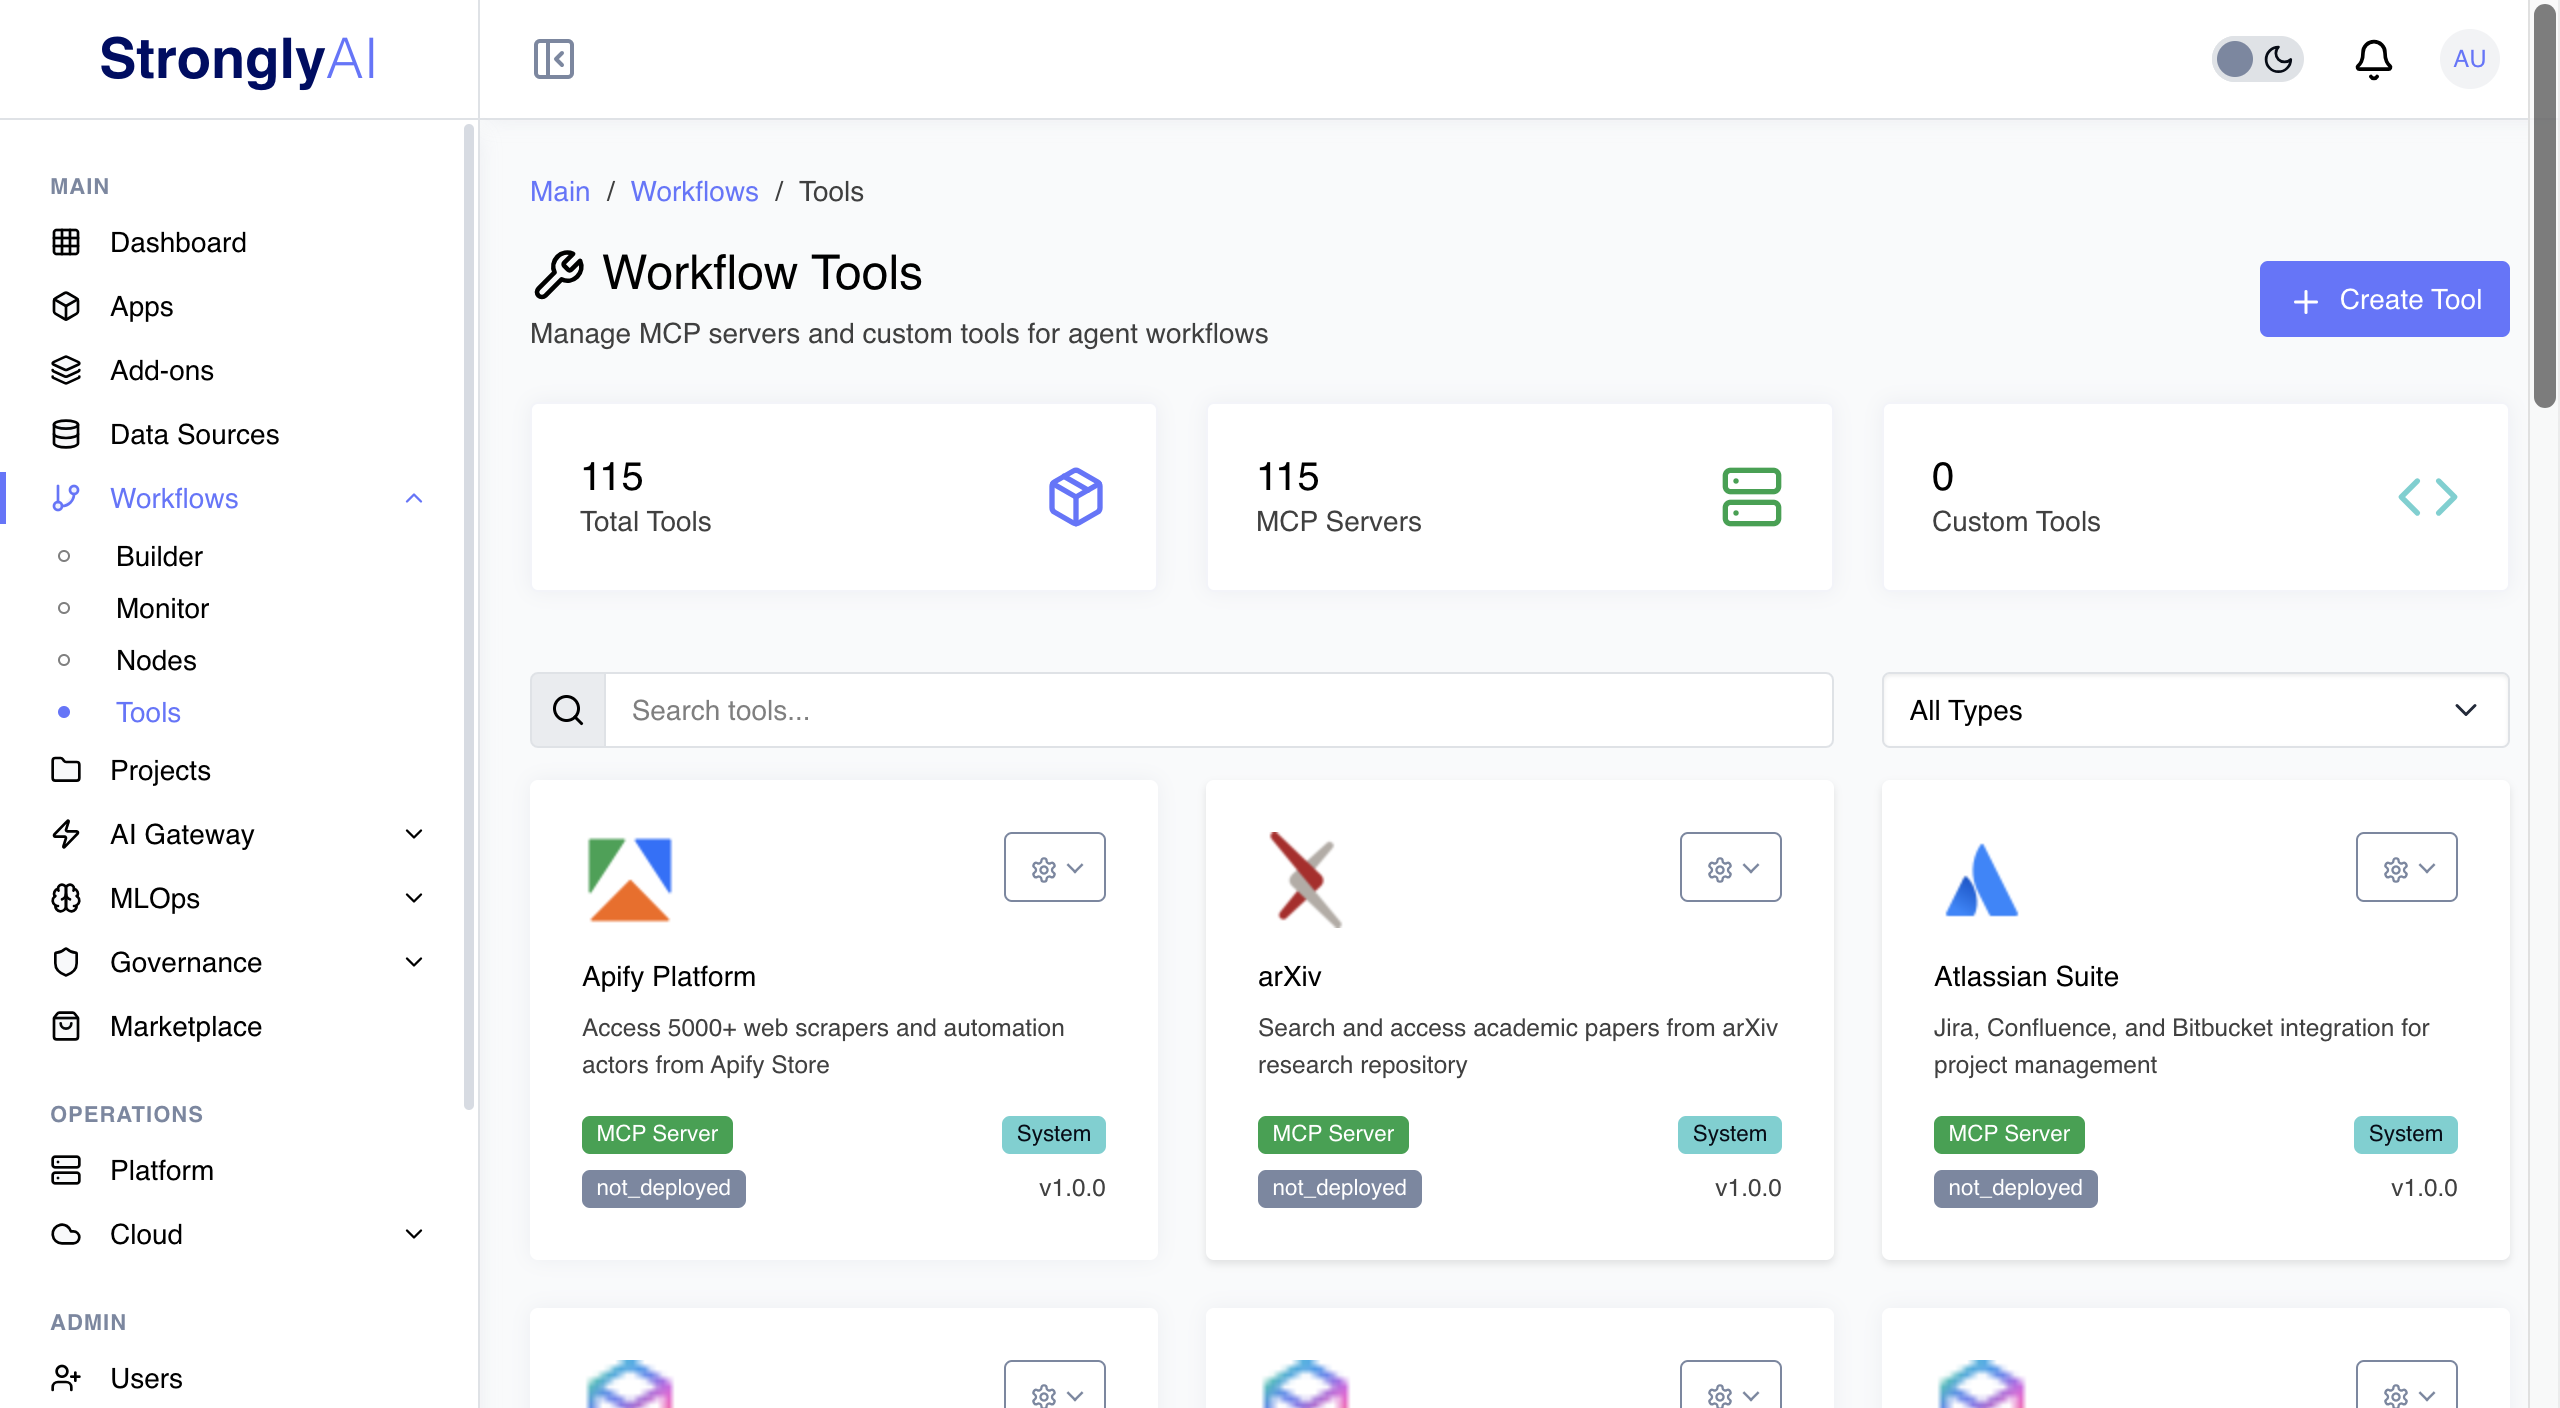Open the Marketplace section

(186, 1026)
